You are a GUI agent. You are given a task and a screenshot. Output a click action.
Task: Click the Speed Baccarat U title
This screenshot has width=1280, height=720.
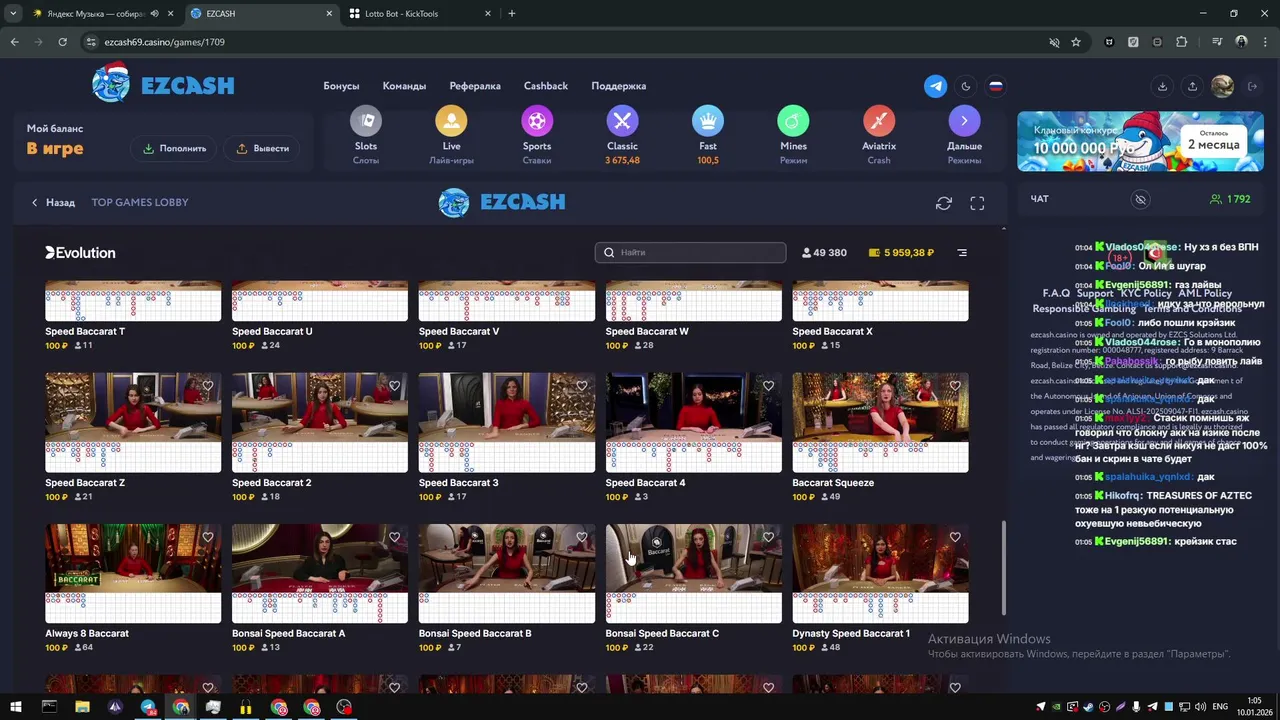click(272, 331)
